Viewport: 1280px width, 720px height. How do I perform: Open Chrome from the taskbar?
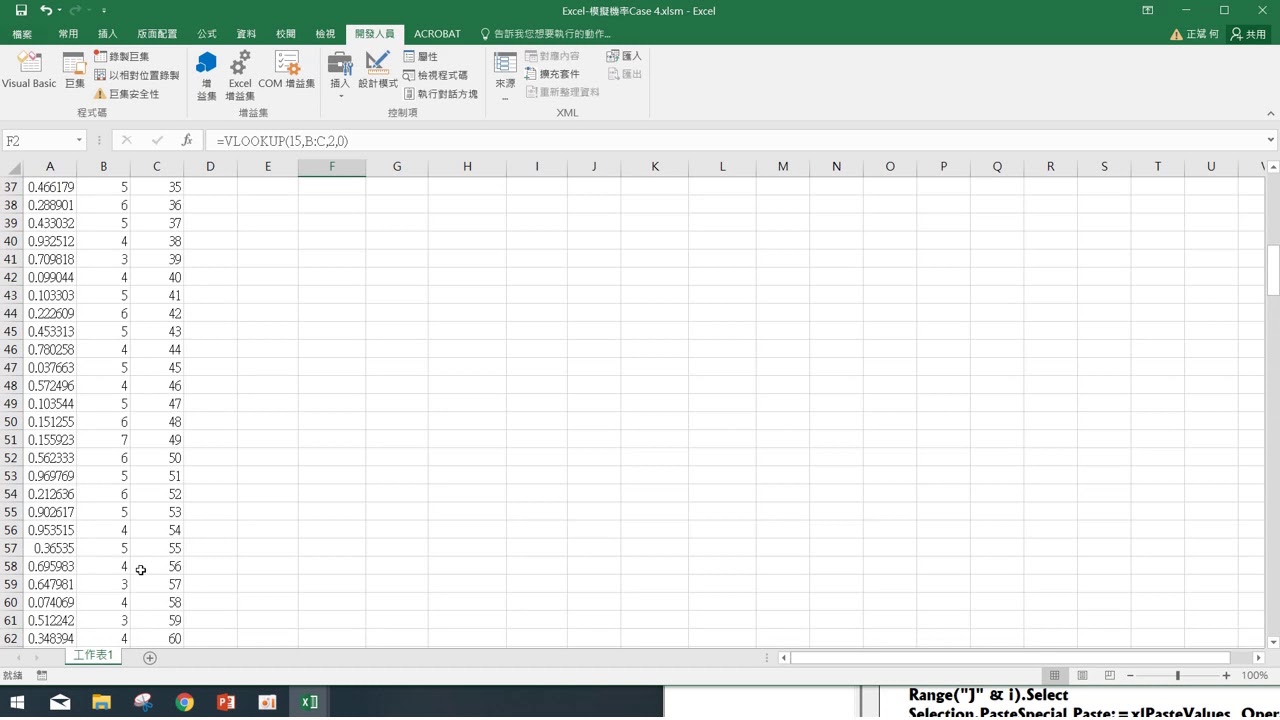tap(184, 702)
